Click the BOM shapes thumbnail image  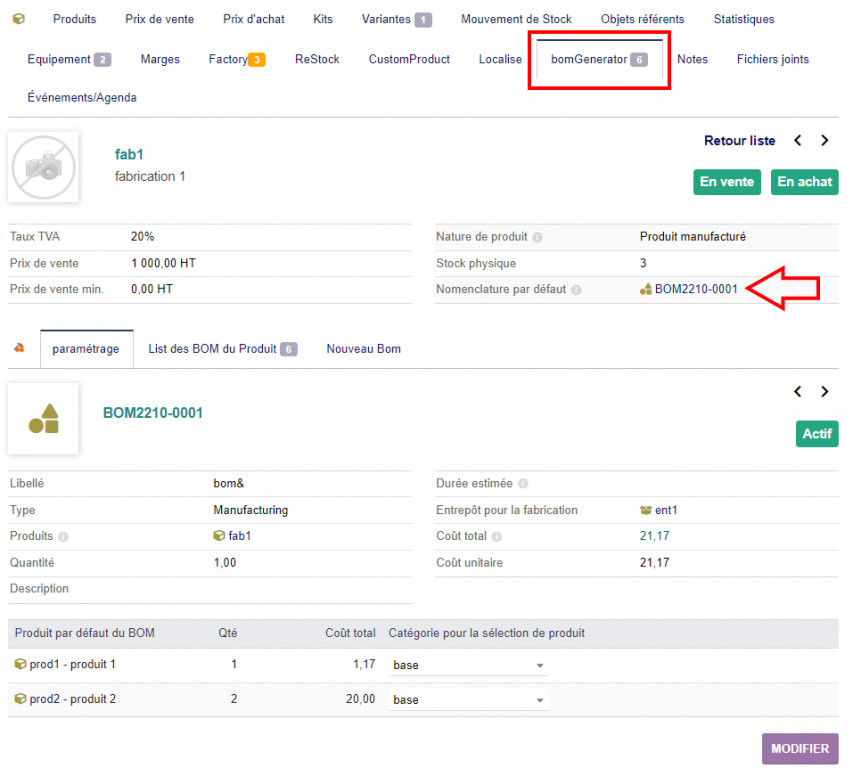click(43, 418)
